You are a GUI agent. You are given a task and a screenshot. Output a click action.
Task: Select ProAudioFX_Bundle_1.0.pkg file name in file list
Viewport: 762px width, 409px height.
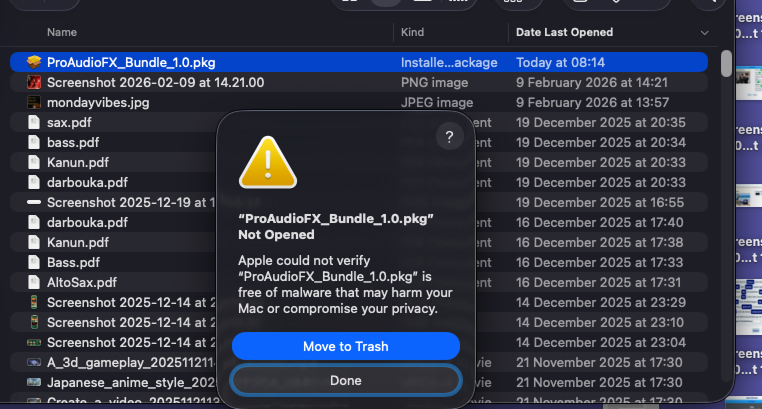pos(131,63)
